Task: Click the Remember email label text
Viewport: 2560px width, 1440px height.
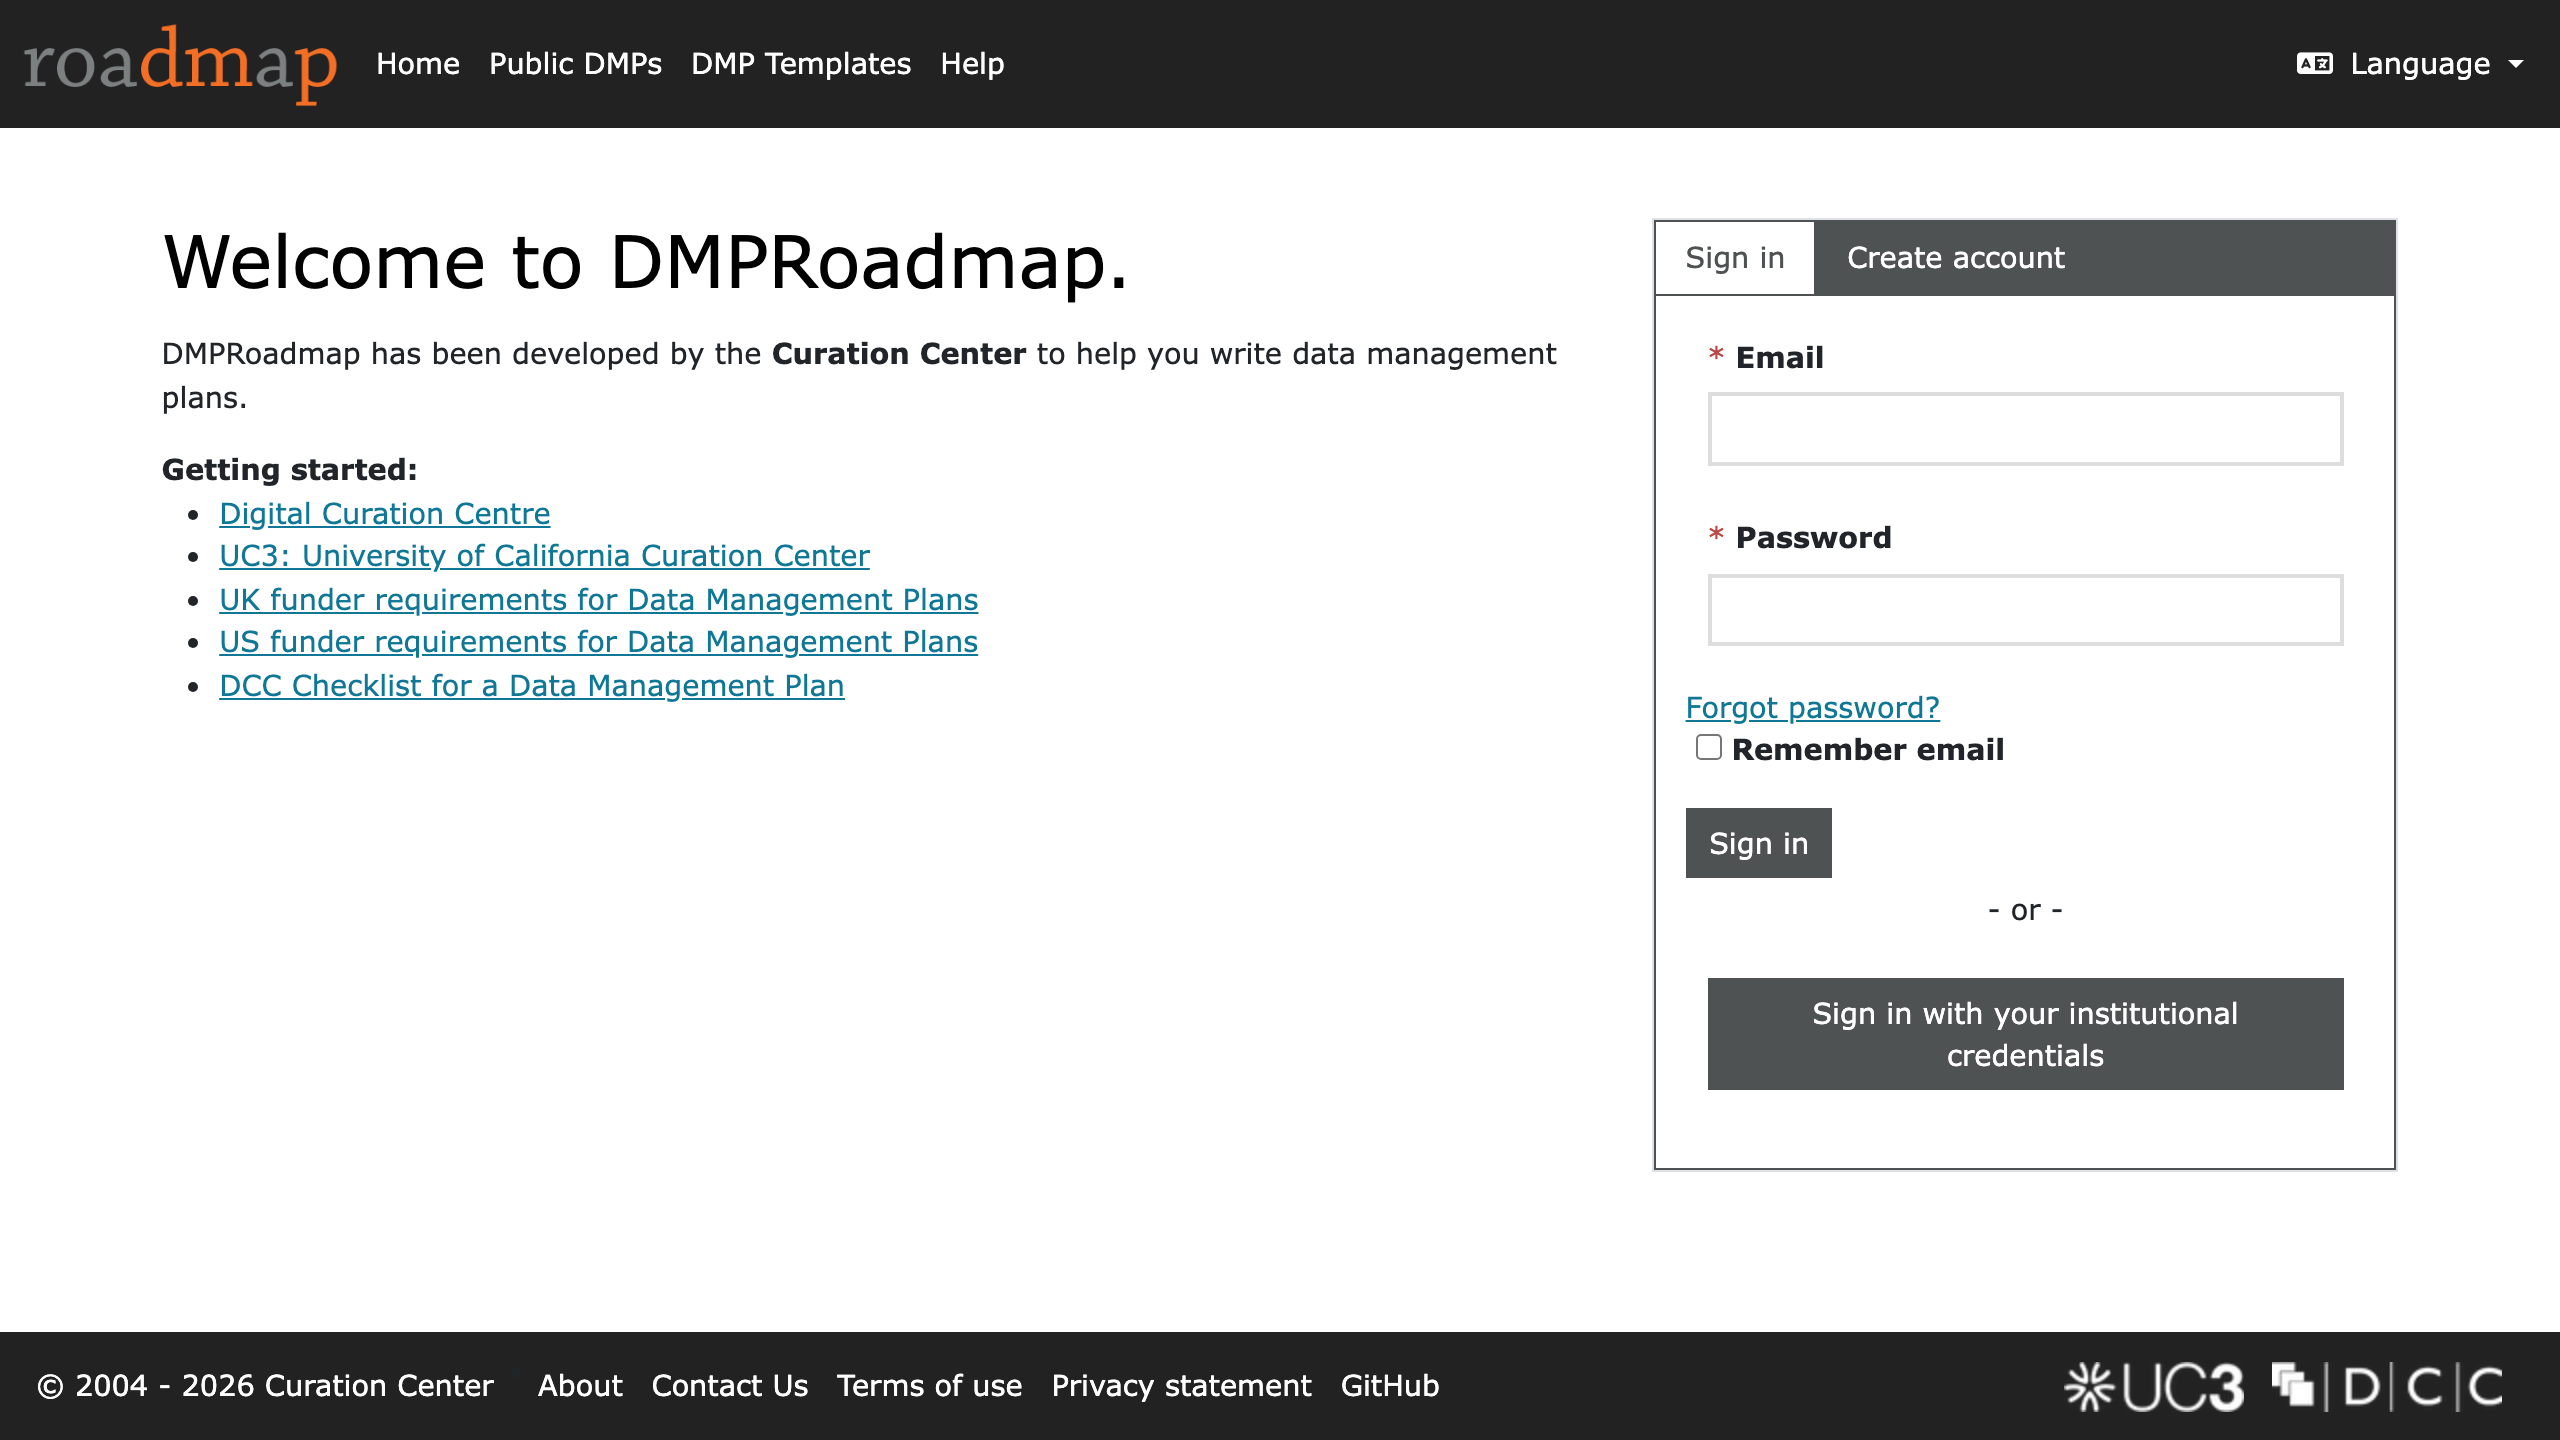Action: (1868, 750)
